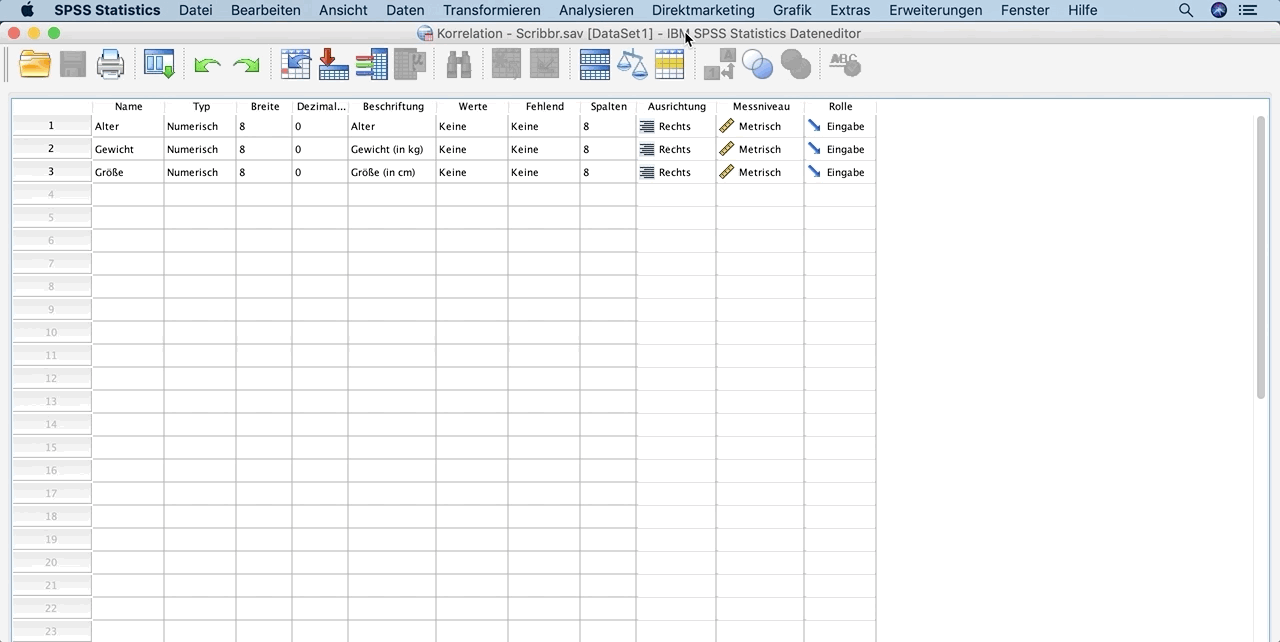Click the Open data document folder icon
Image resolution: width=1280 pixels, height=642 pixels.
pyautogui.click(x=35, y=65)
